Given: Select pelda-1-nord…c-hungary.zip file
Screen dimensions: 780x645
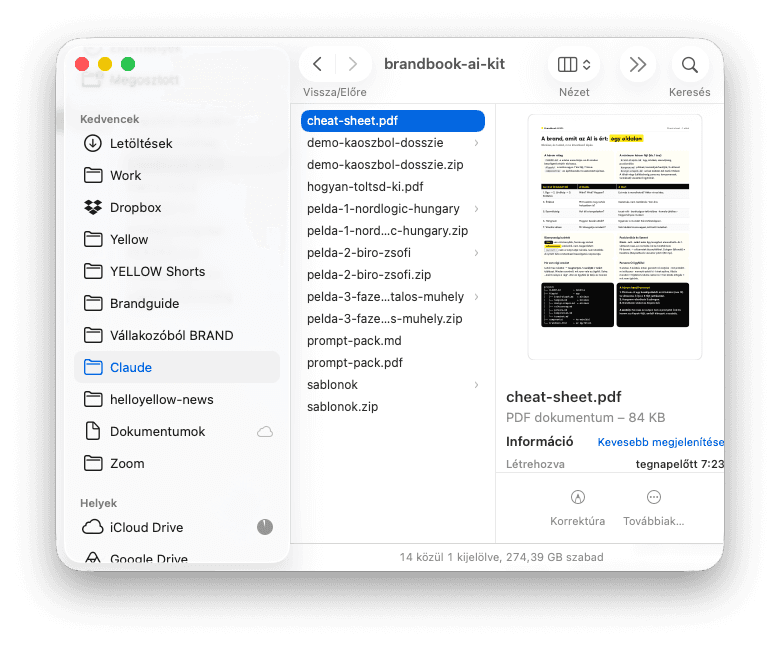Looking at the screenshot, I should tap(392, 231).
